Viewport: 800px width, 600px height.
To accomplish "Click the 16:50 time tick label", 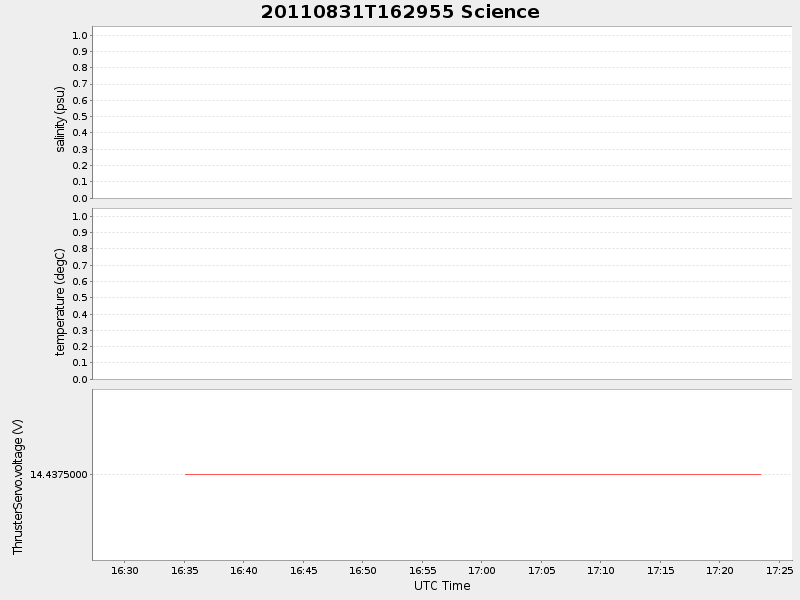I will point(363,570).
